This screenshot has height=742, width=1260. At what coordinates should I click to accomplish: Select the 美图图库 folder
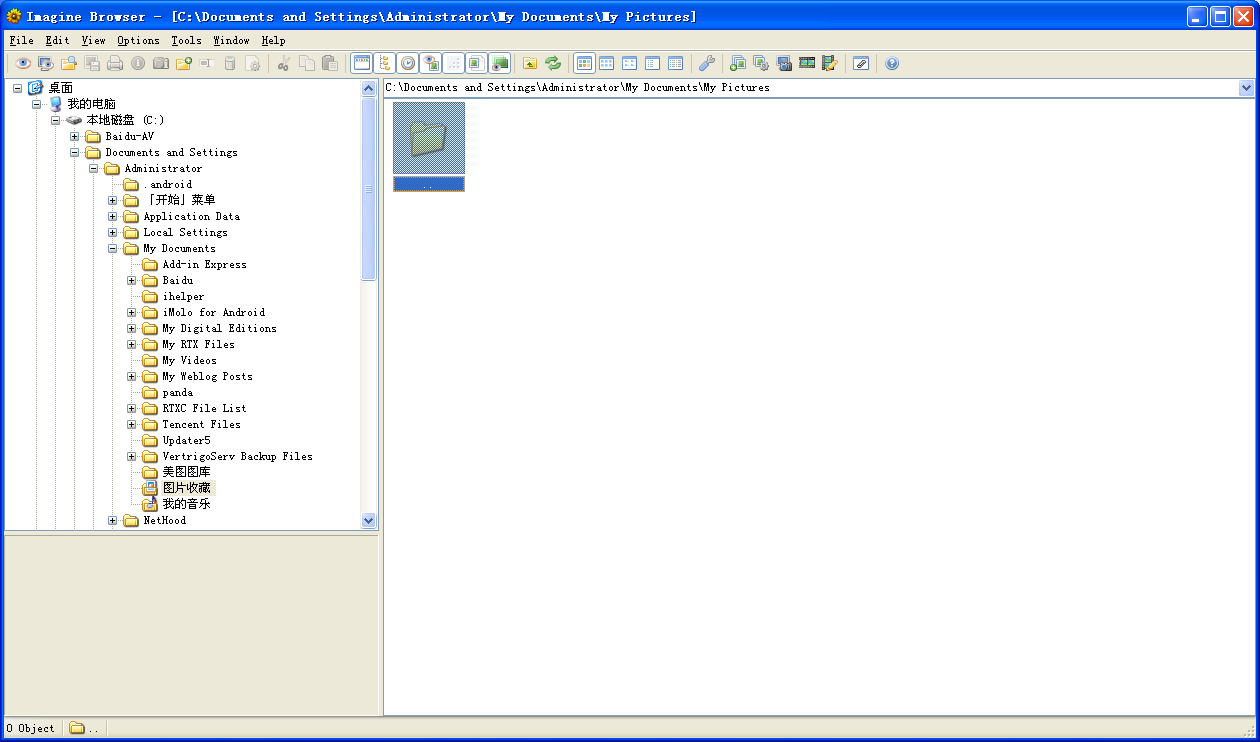pos(186,472)
